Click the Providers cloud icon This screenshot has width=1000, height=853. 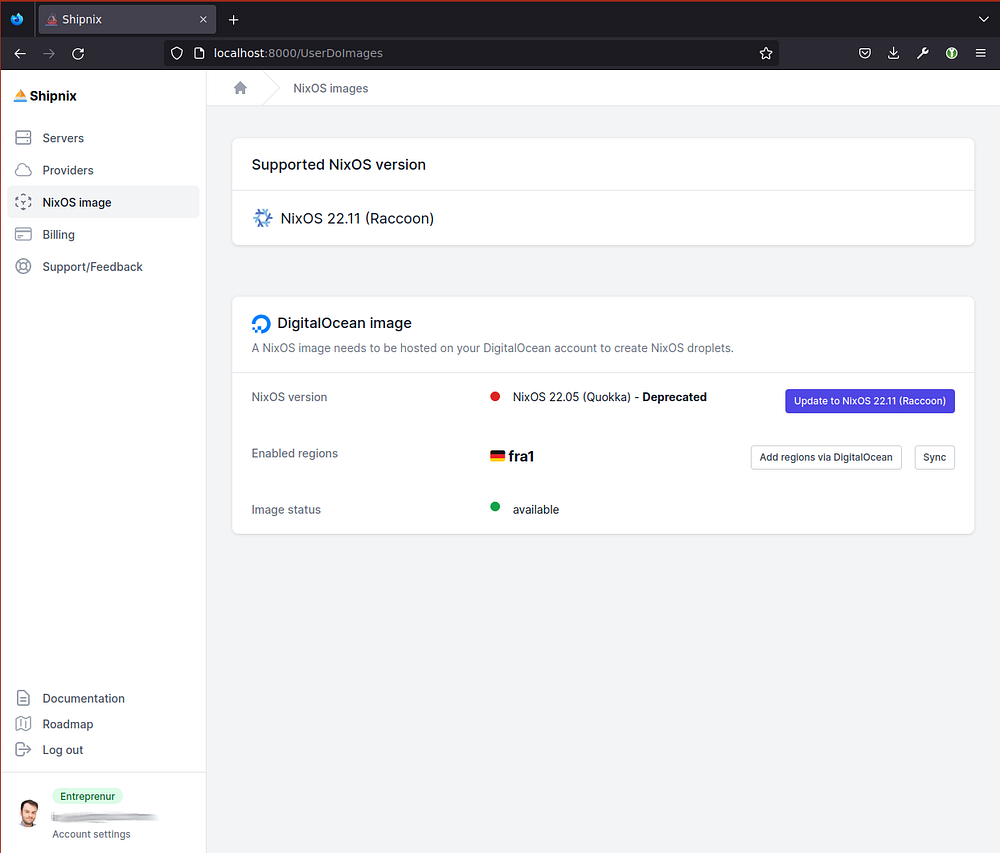[x=23, y=170]
